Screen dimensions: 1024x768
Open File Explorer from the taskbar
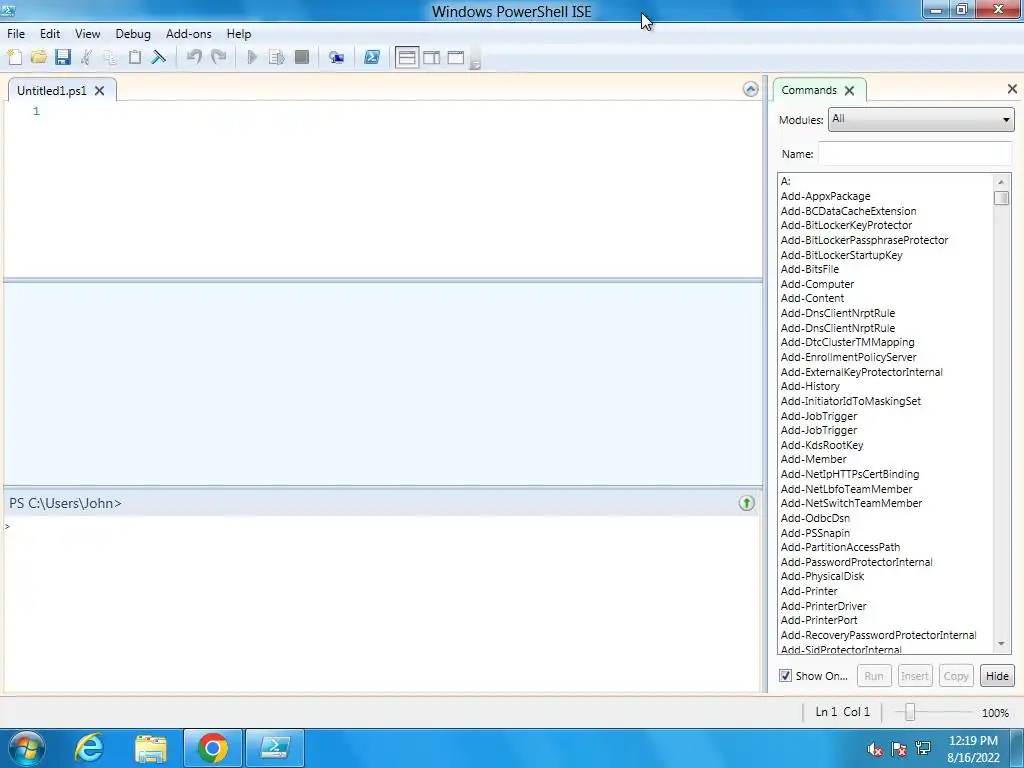pyautogui.click(x=151, y=748)
